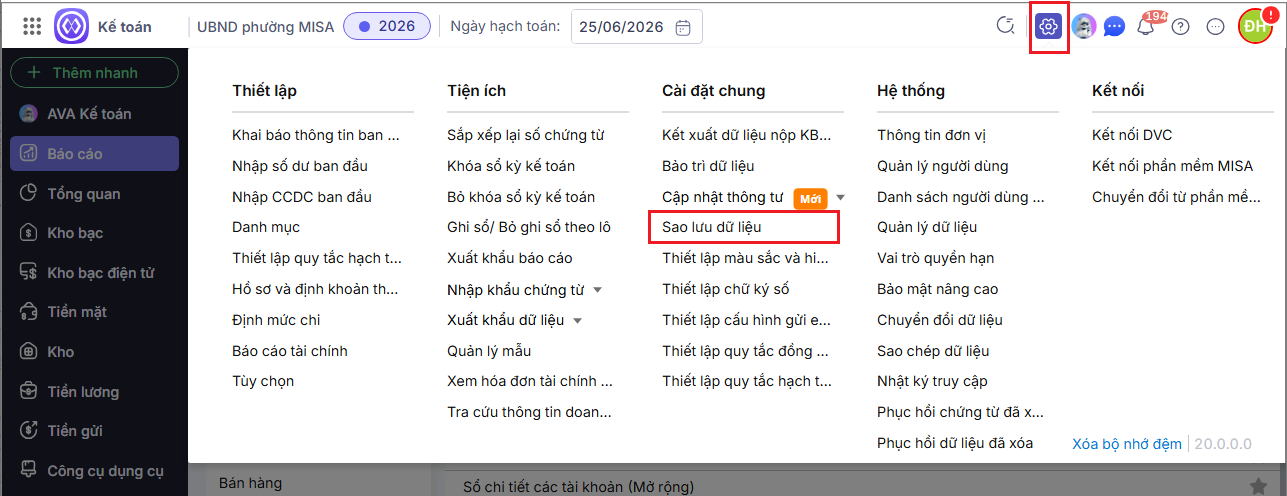Screen dimensions: 1287x496
Task: Open Thiết lập chữ ký số
Action: pos(726,289)
